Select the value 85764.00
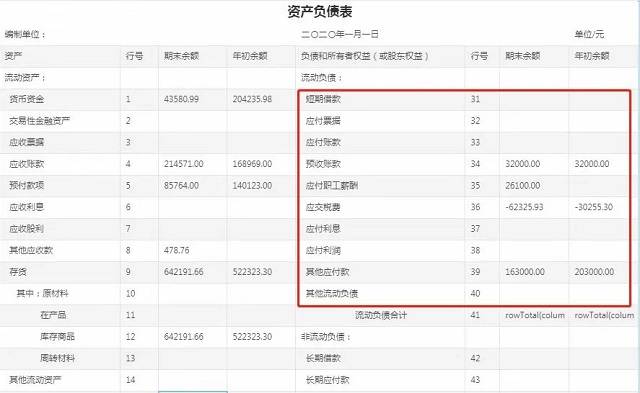This screenshot has width=640, height=393. coord(181,186)
